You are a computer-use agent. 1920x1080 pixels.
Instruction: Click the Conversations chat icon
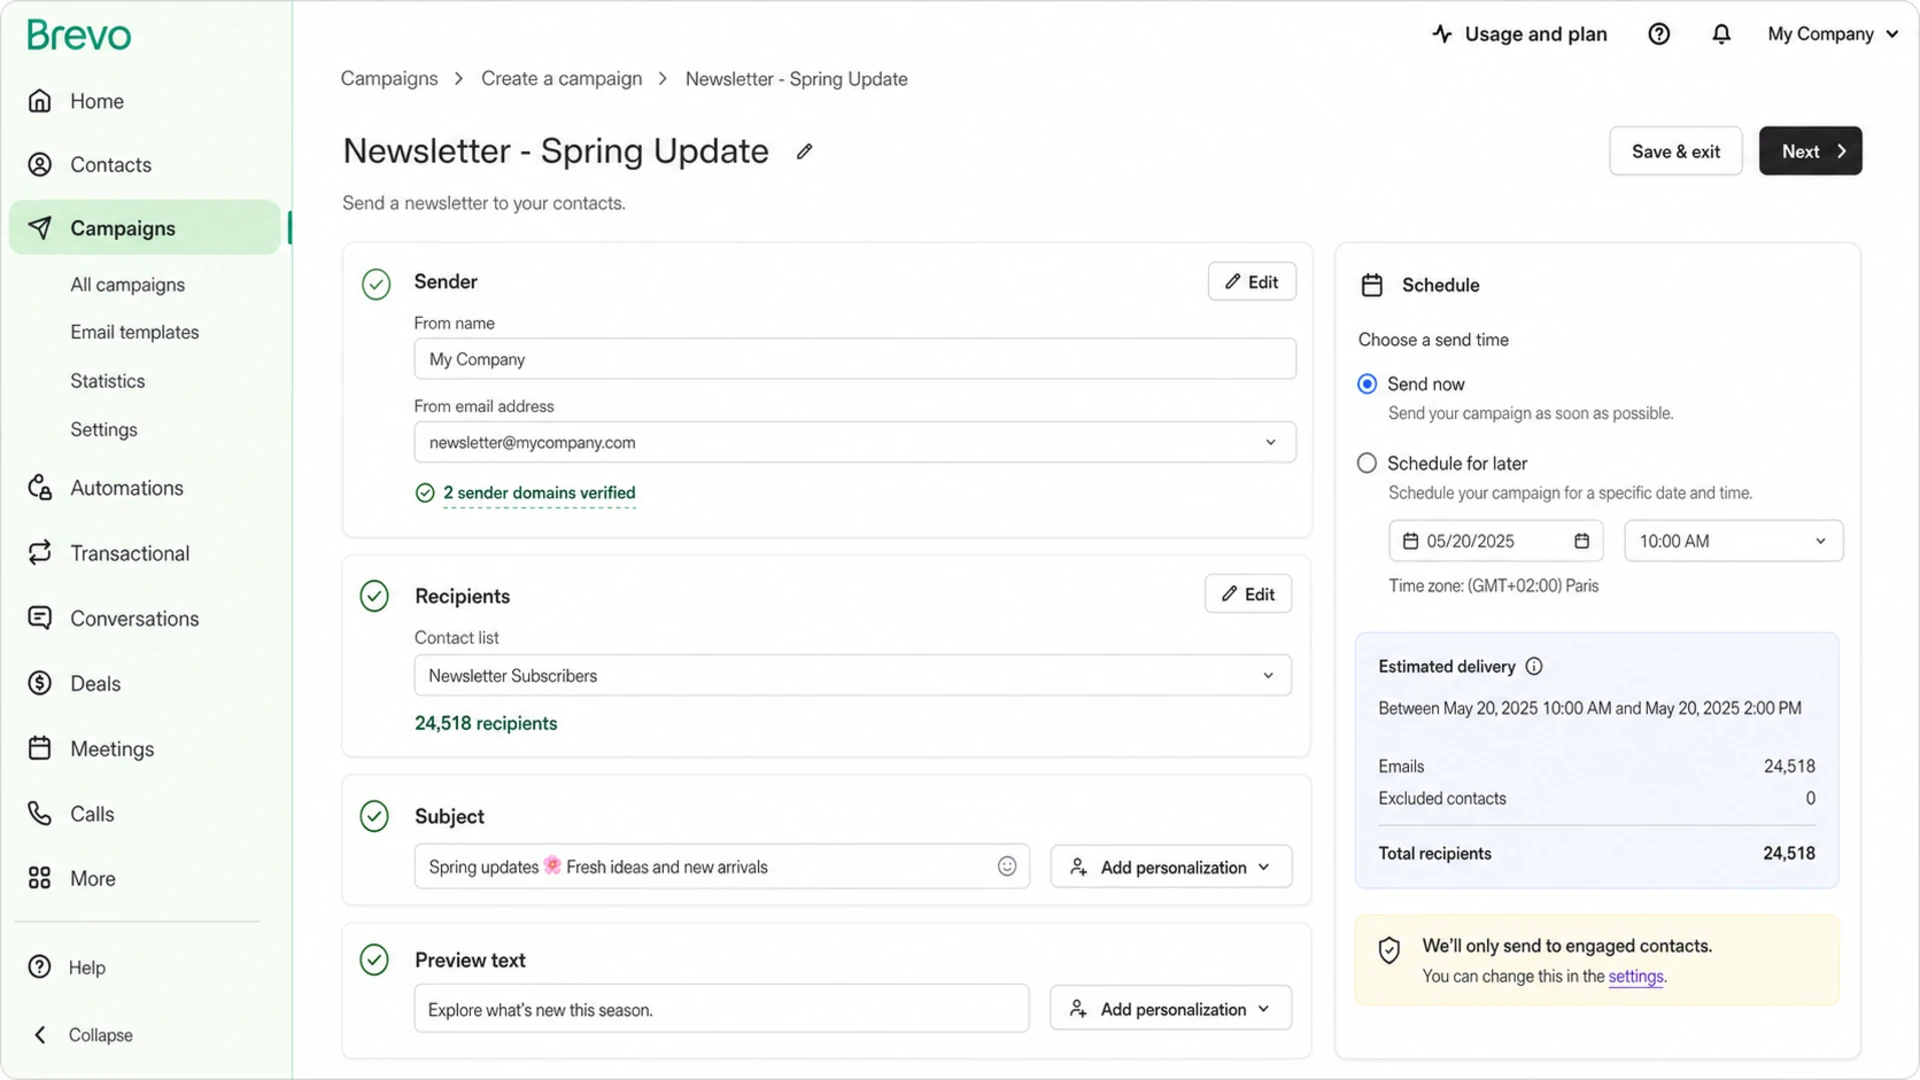[40, 618]
